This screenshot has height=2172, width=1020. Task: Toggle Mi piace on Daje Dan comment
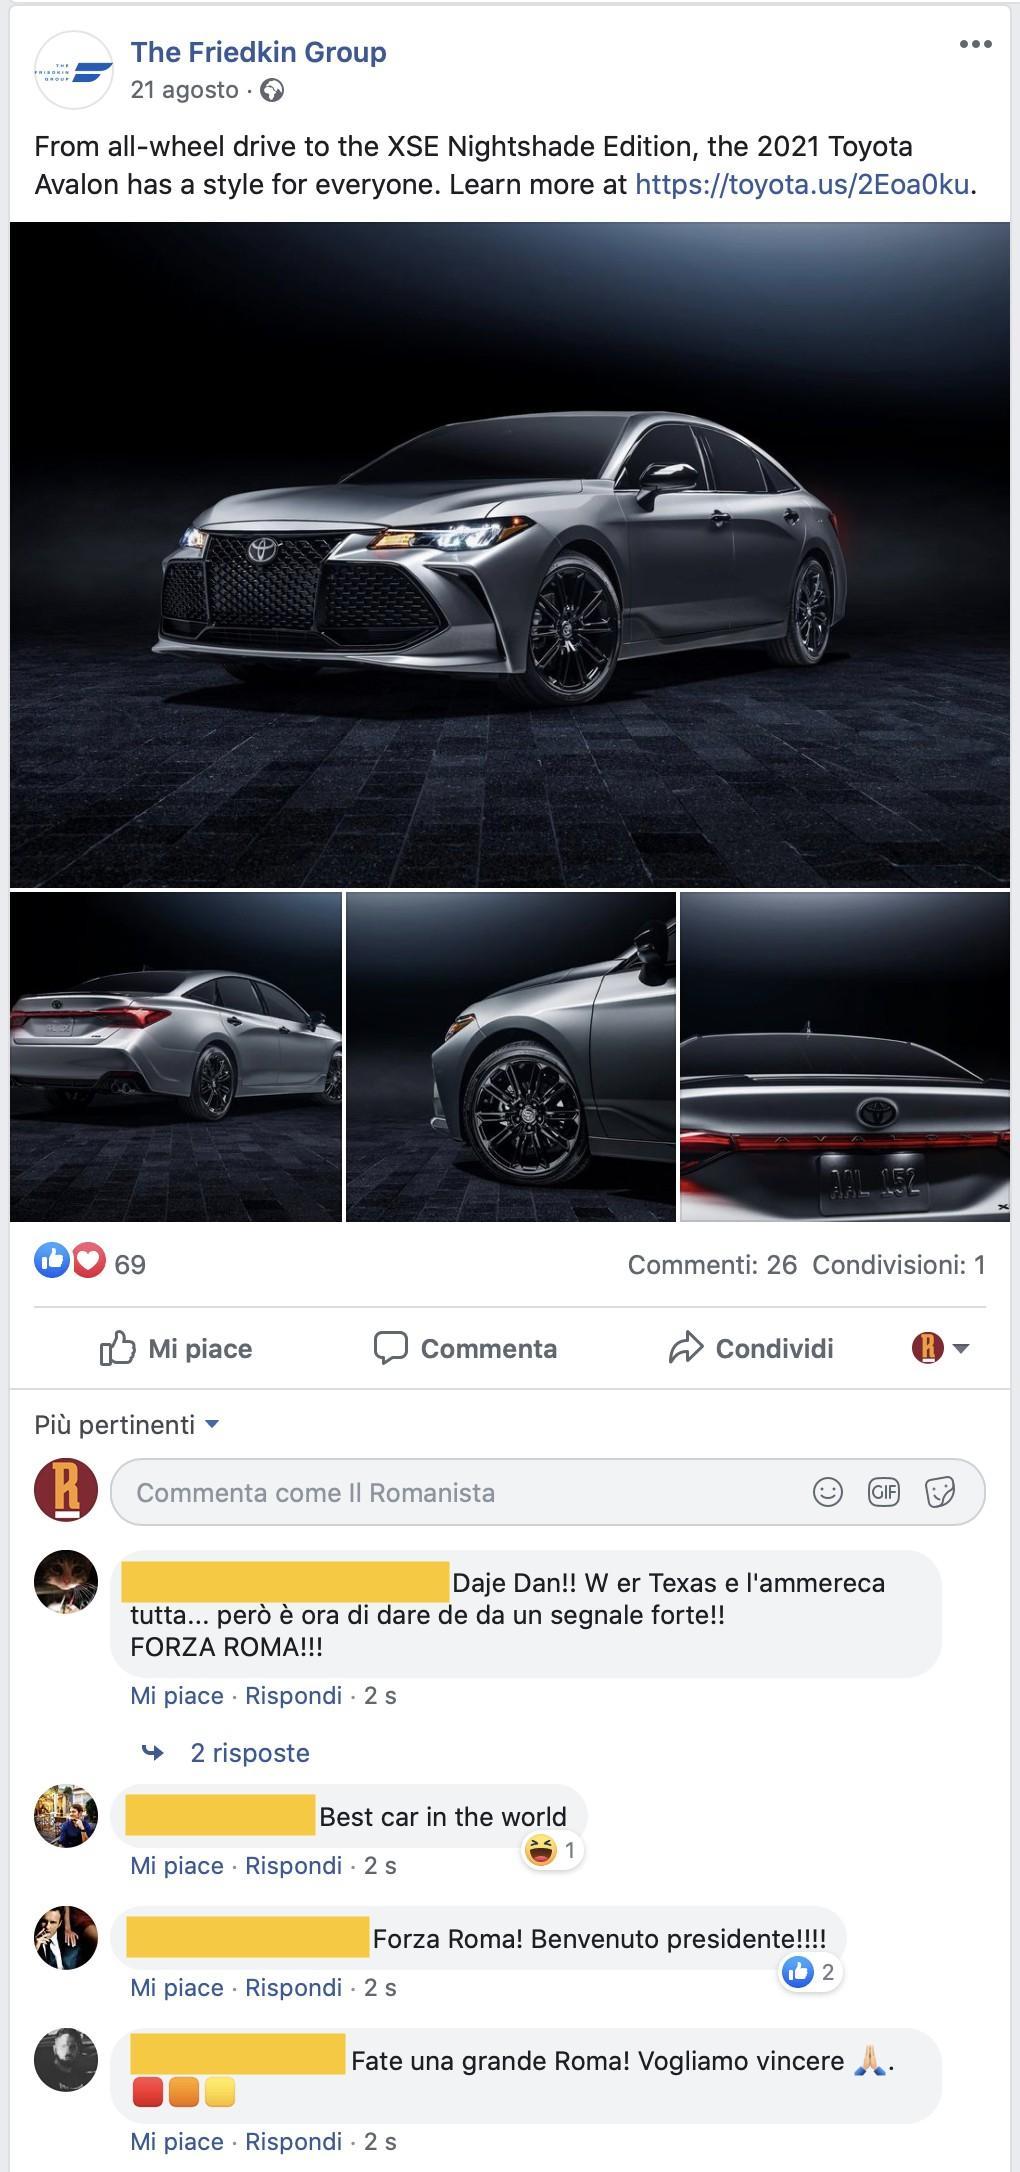[x=177, y=1695]
